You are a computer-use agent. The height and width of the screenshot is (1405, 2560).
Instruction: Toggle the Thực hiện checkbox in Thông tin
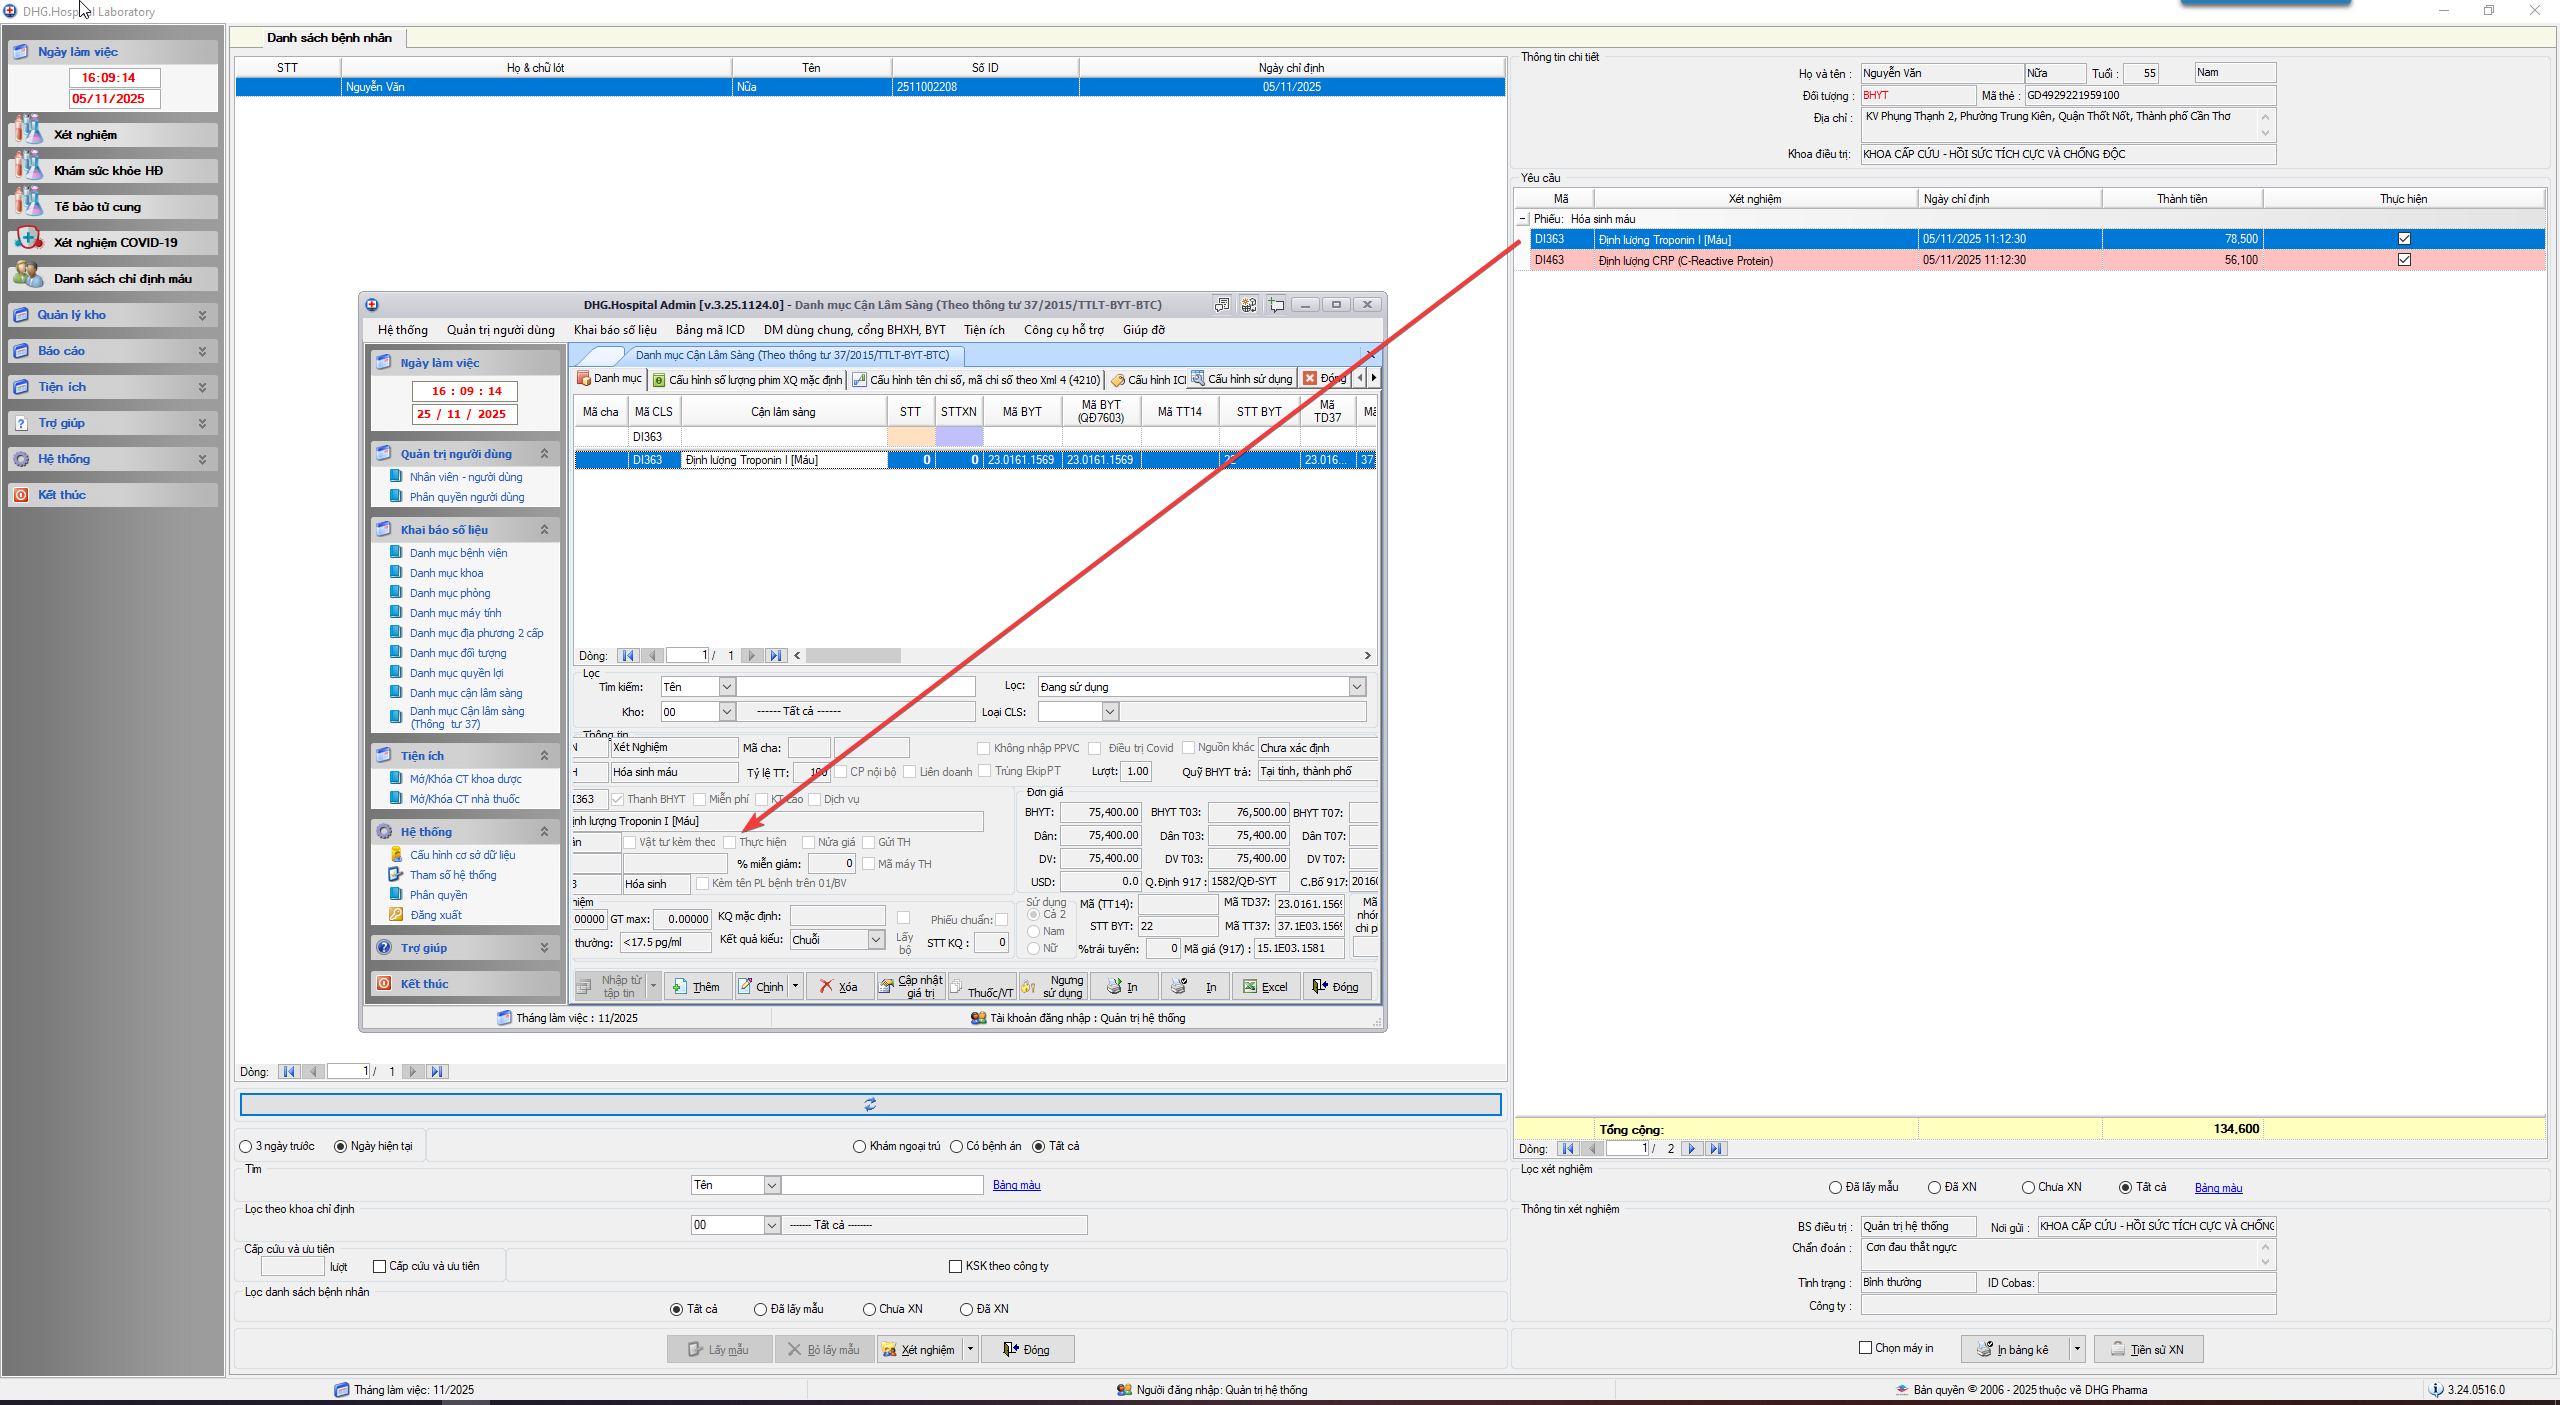tap(730, 843)
